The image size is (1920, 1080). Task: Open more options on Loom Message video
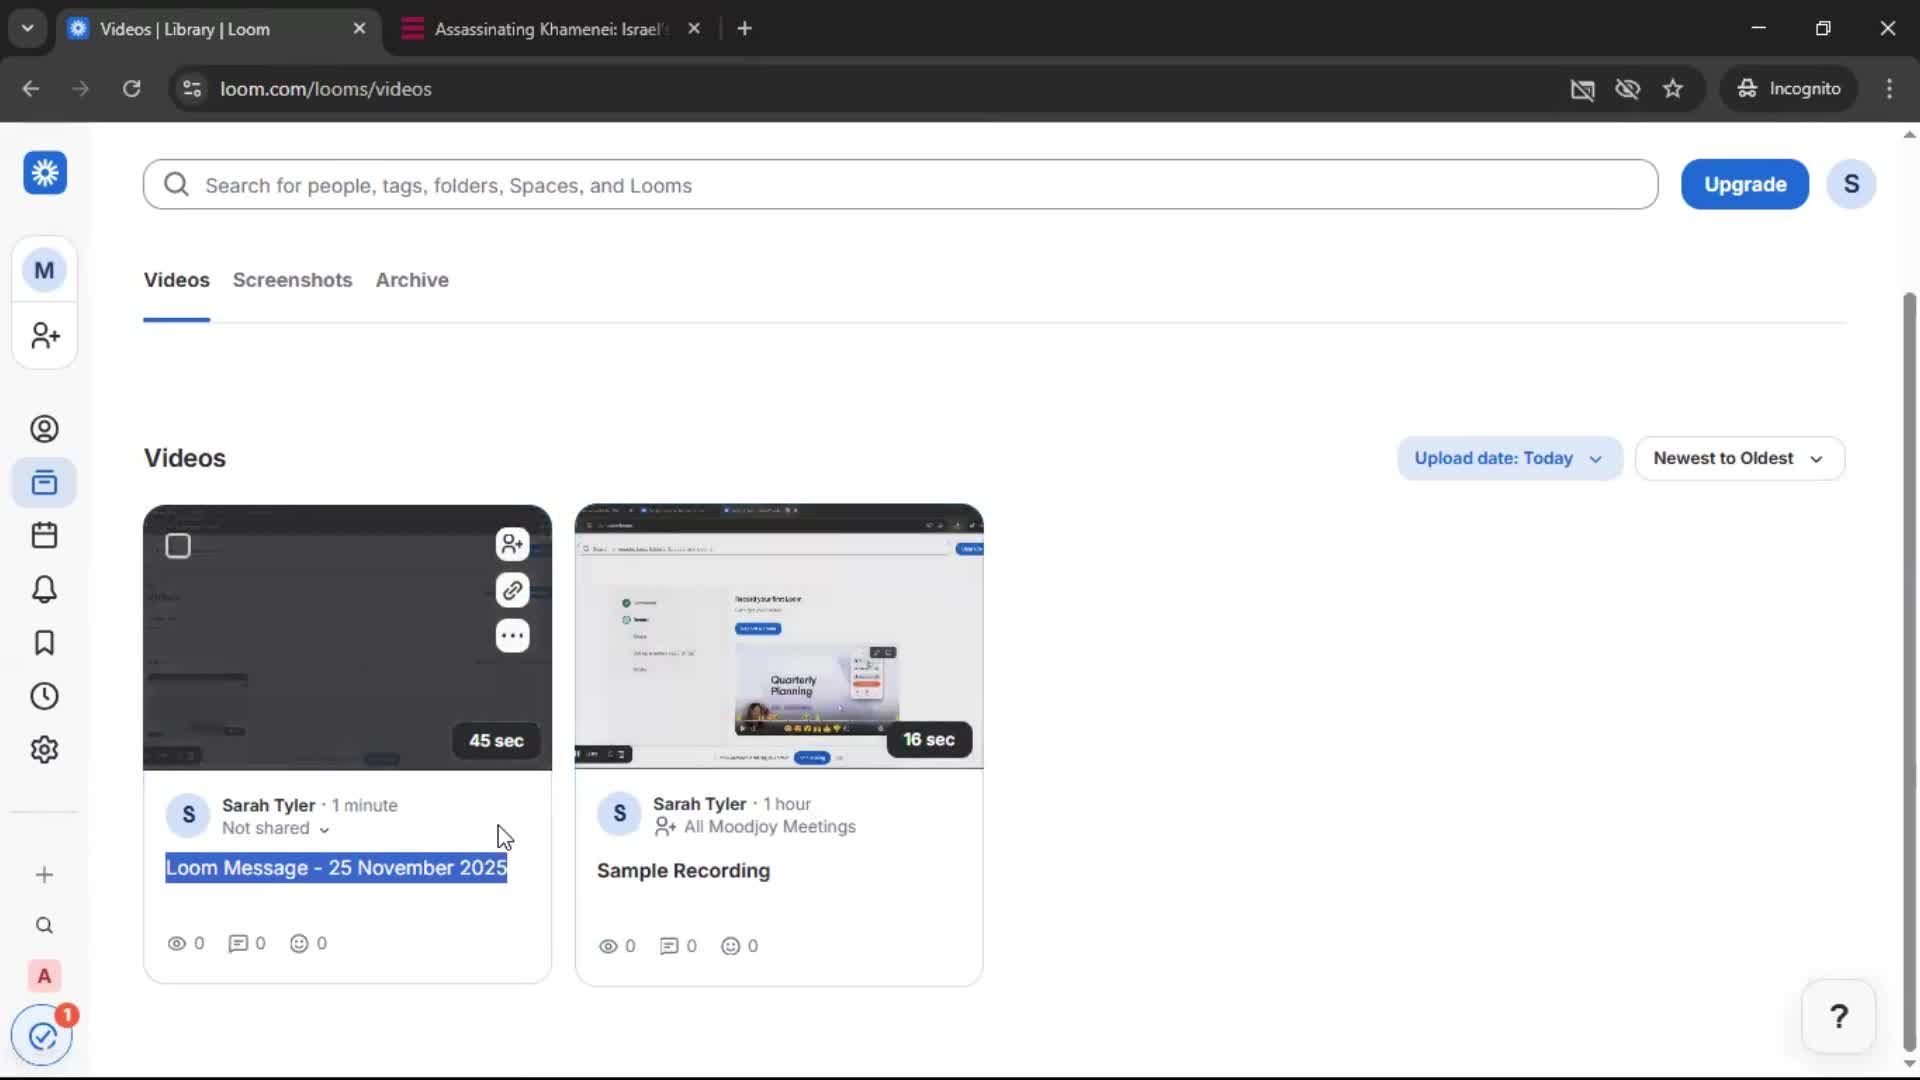pos(512,636)
